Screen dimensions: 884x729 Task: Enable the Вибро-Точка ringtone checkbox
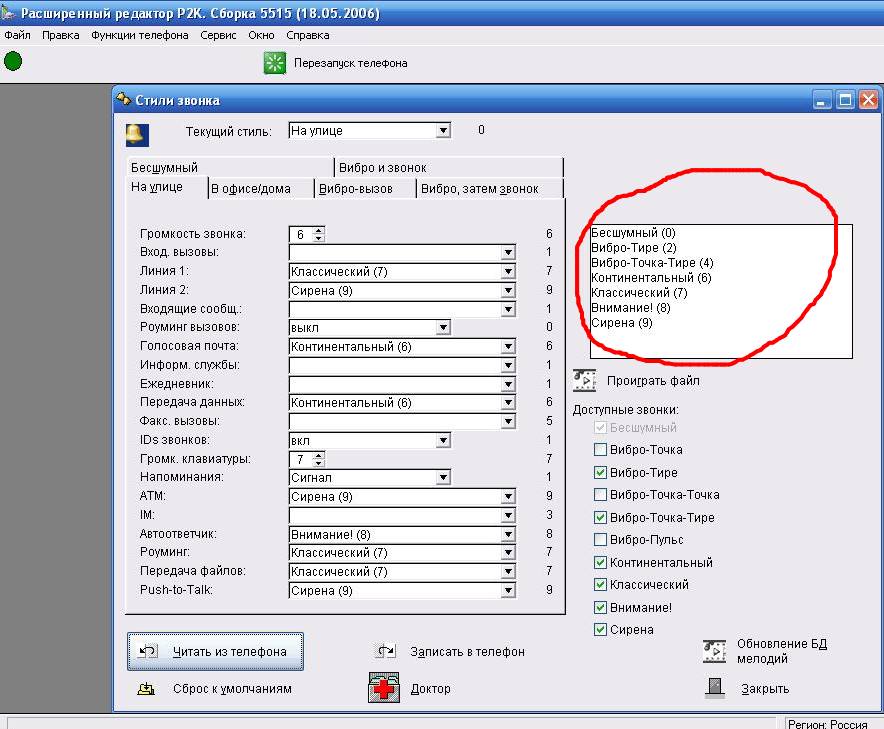tap(600, 449)
